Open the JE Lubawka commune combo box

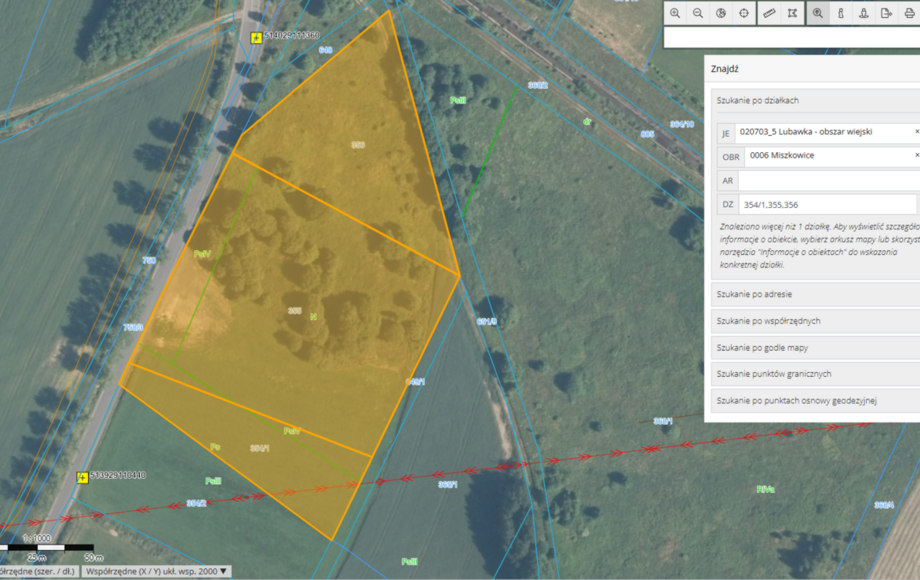(827, 133)
